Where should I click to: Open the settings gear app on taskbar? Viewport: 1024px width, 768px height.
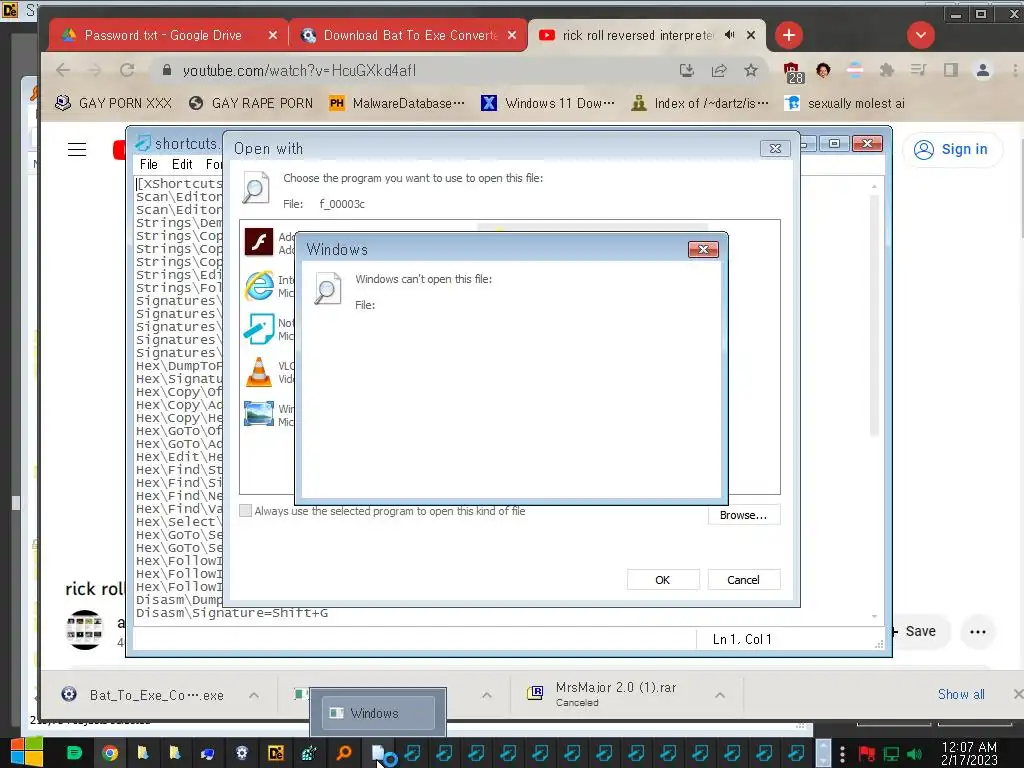(242, 754)
